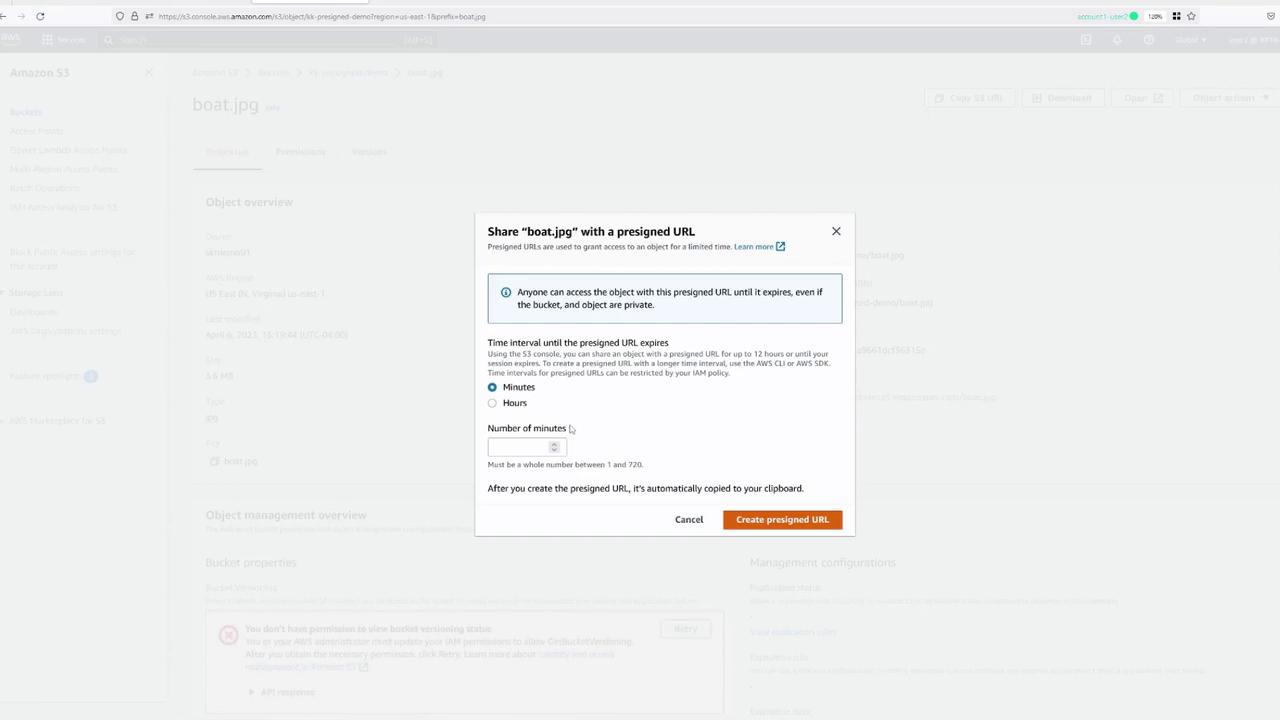Screen dimensions: 1280x720
Task: Select the Minutes radio option
Action: pos(492,387)
